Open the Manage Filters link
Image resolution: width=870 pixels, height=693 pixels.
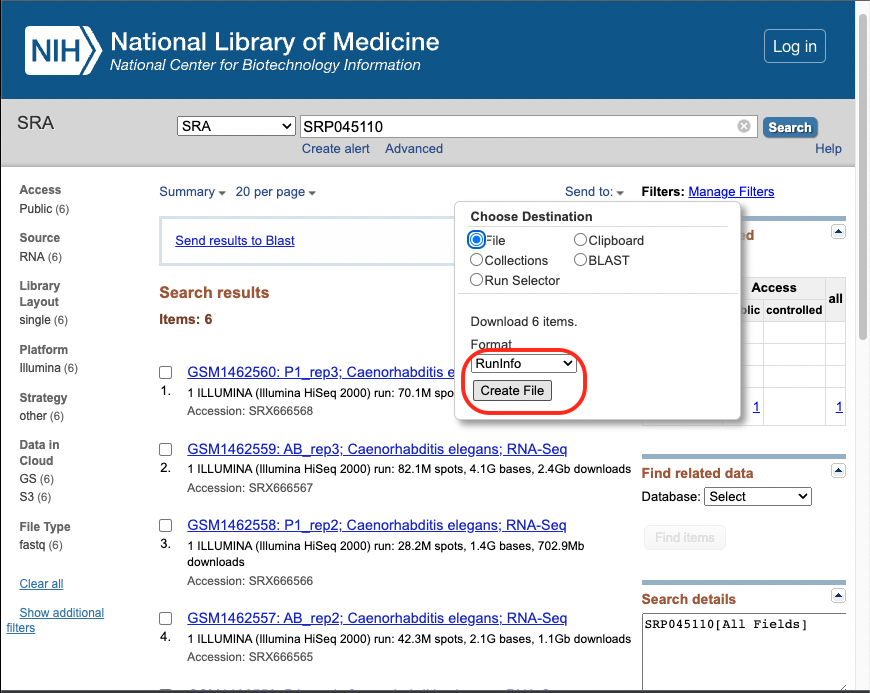coord(731,192)
